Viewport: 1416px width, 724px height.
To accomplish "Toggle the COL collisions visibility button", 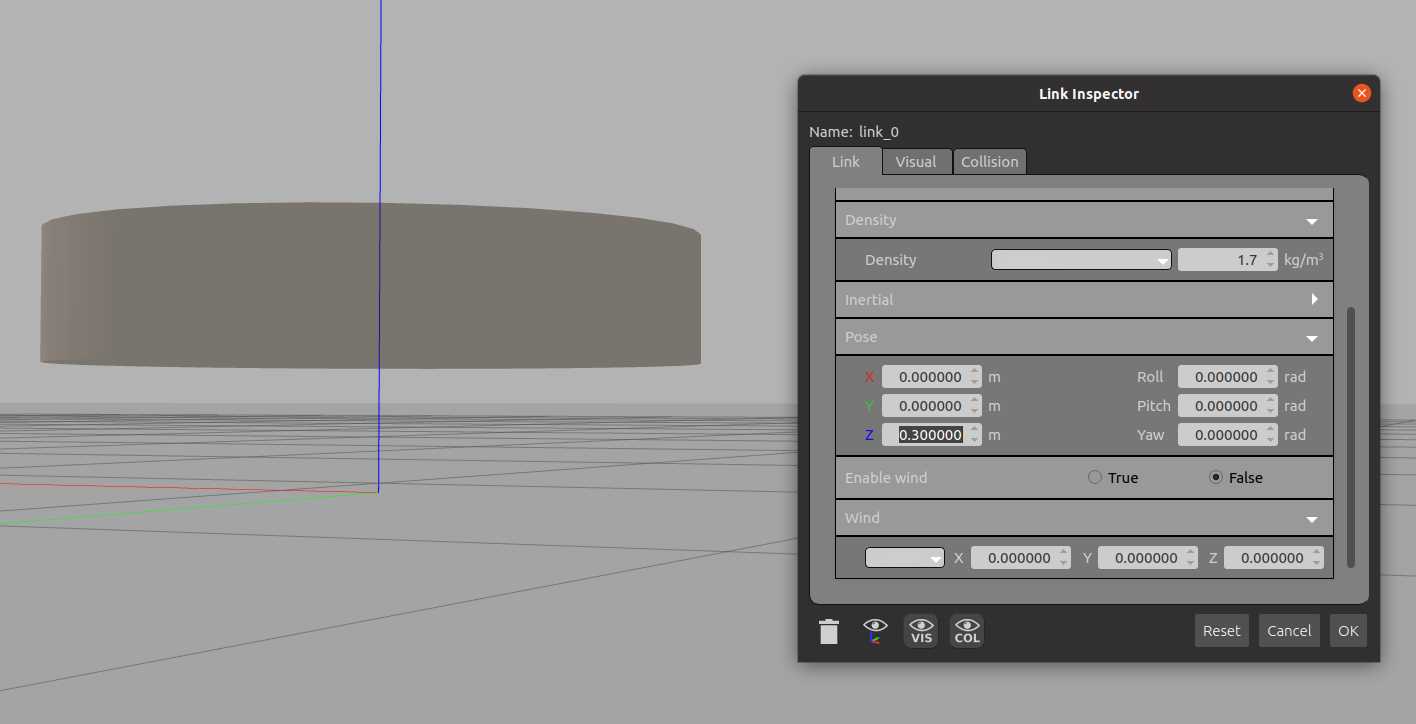I will (967, 631).
